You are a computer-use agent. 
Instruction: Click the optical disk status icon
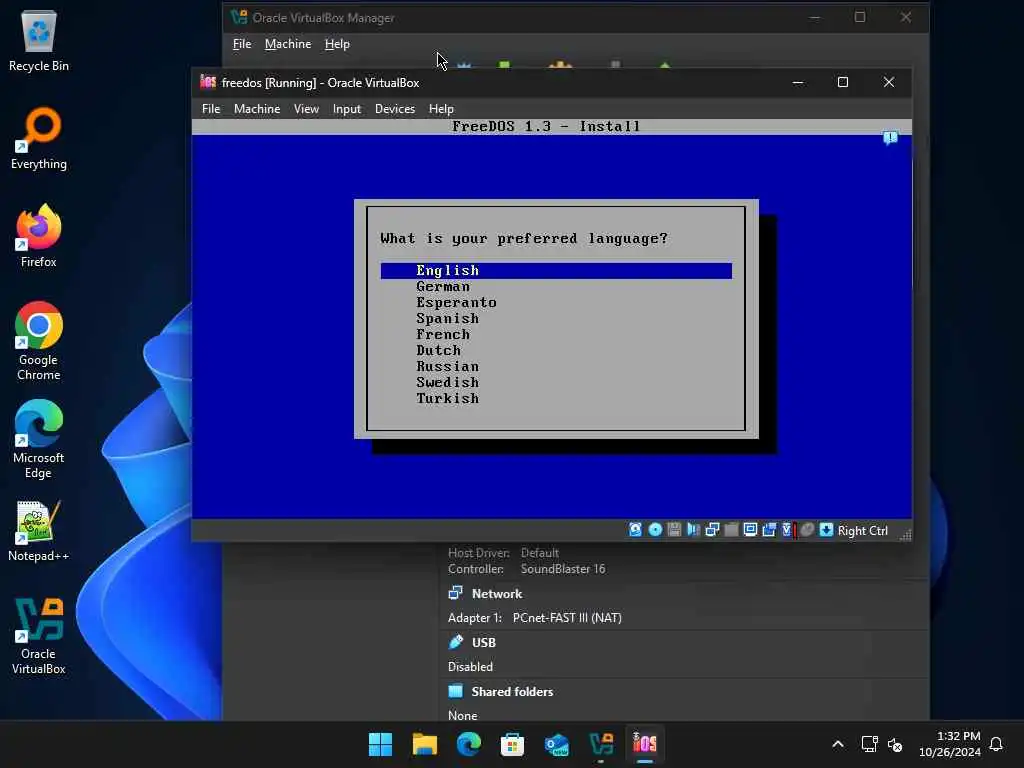655,530
